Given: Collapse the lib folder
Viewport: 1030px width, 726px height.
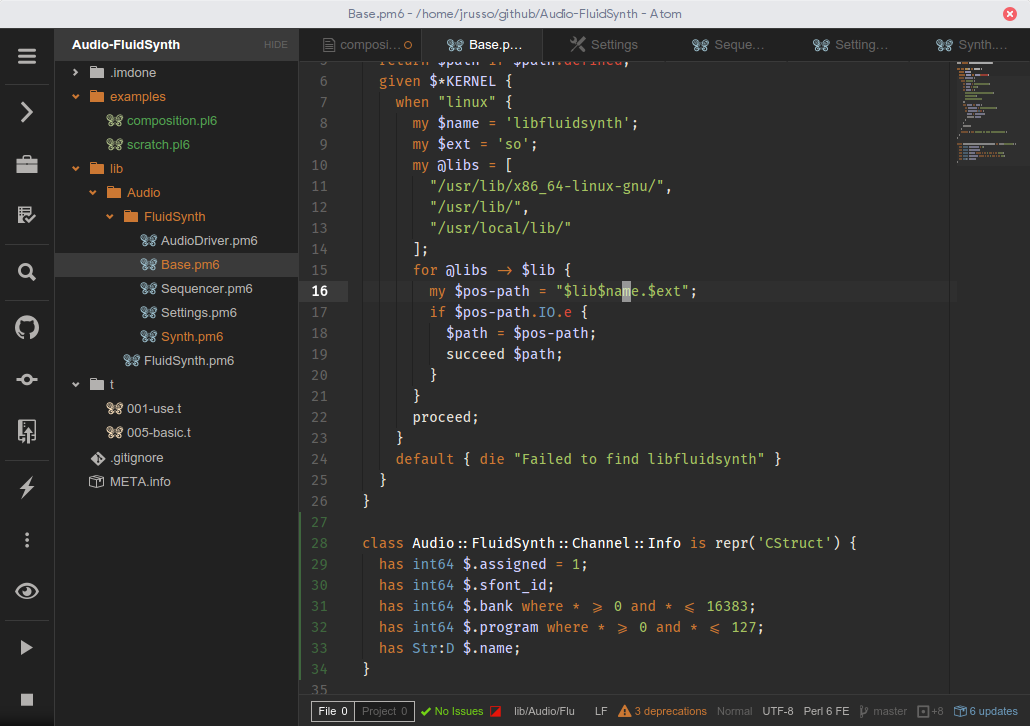Looking at the screenshot, I should [x=76, y=169].
